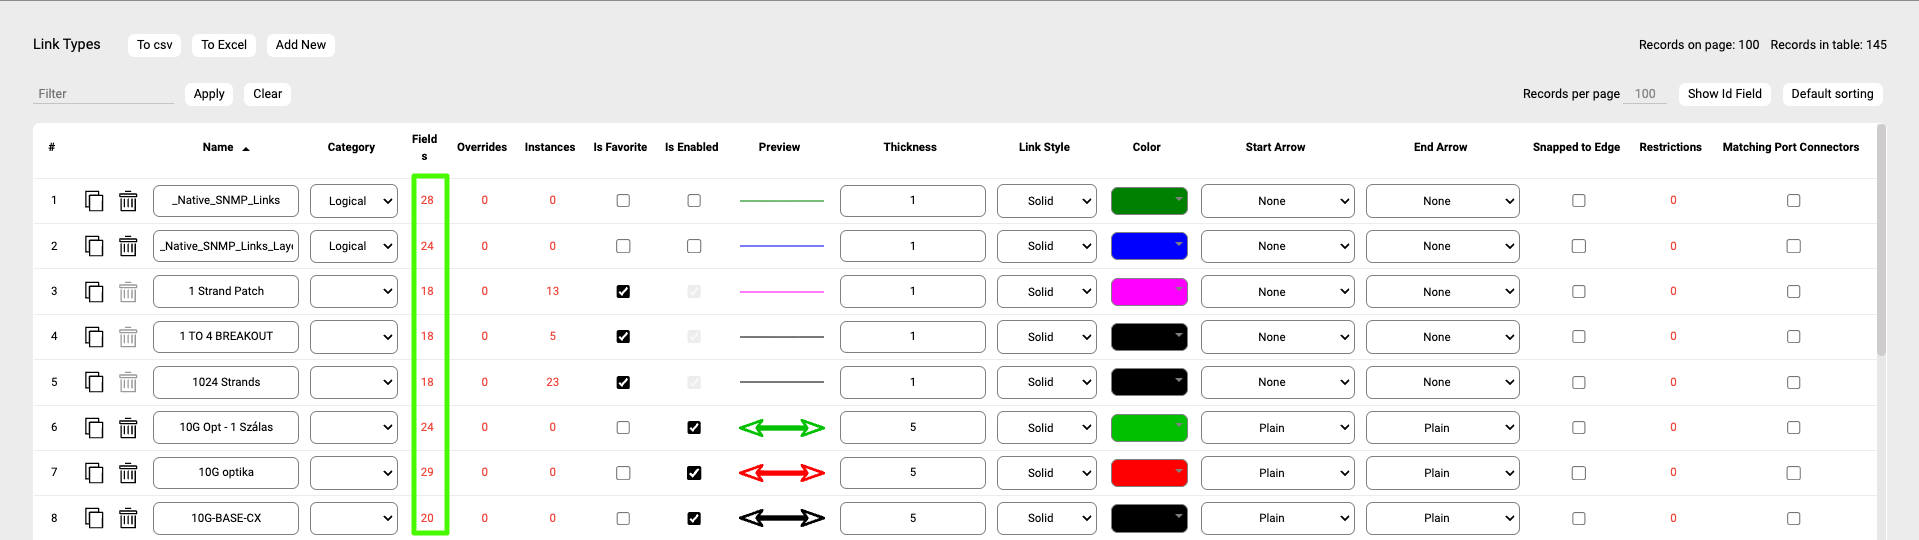Image resolution: width=1919 pixels, height=540 pixels.
Task: Open End Arrow dropdown for 10G-BASE-CX
Action: 1442,518
